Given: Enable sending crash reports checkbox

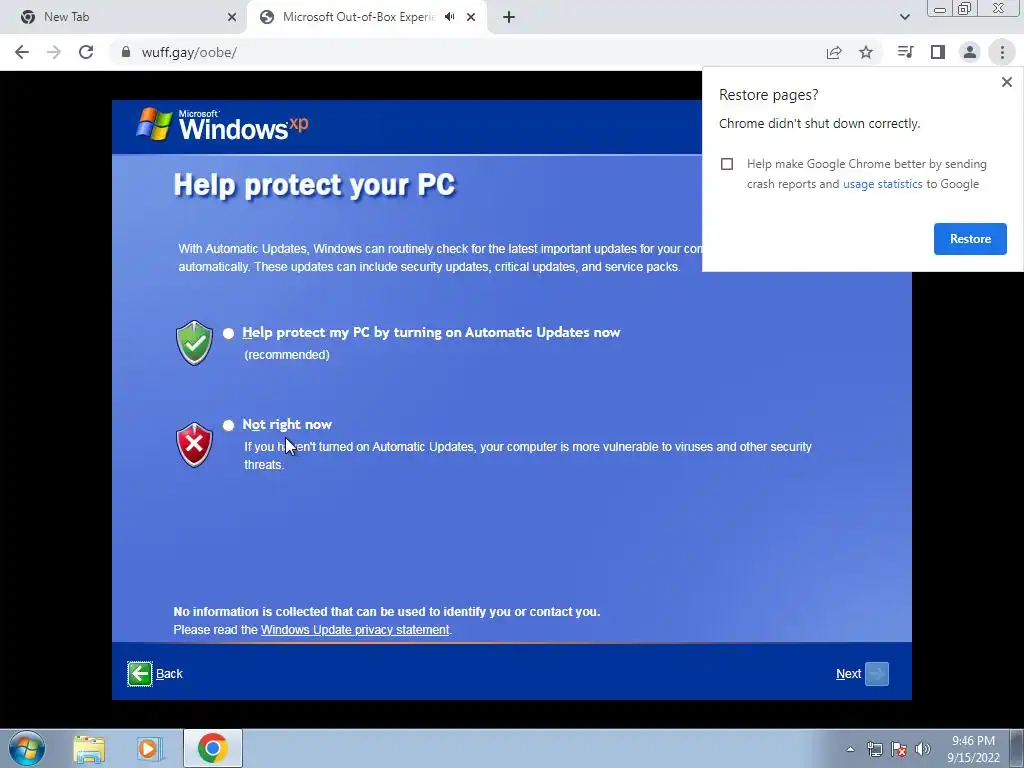Looking at the screenshot, I should tap(727, 164).
